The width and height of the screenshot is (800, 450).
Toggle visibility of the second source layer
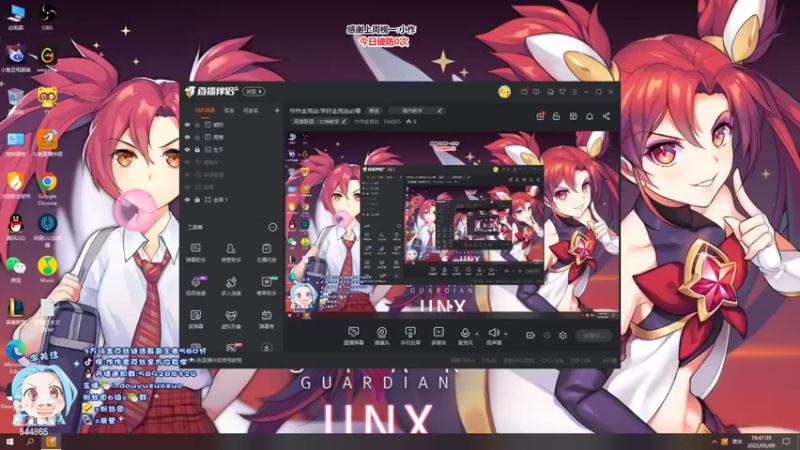(x=187, y=137)
